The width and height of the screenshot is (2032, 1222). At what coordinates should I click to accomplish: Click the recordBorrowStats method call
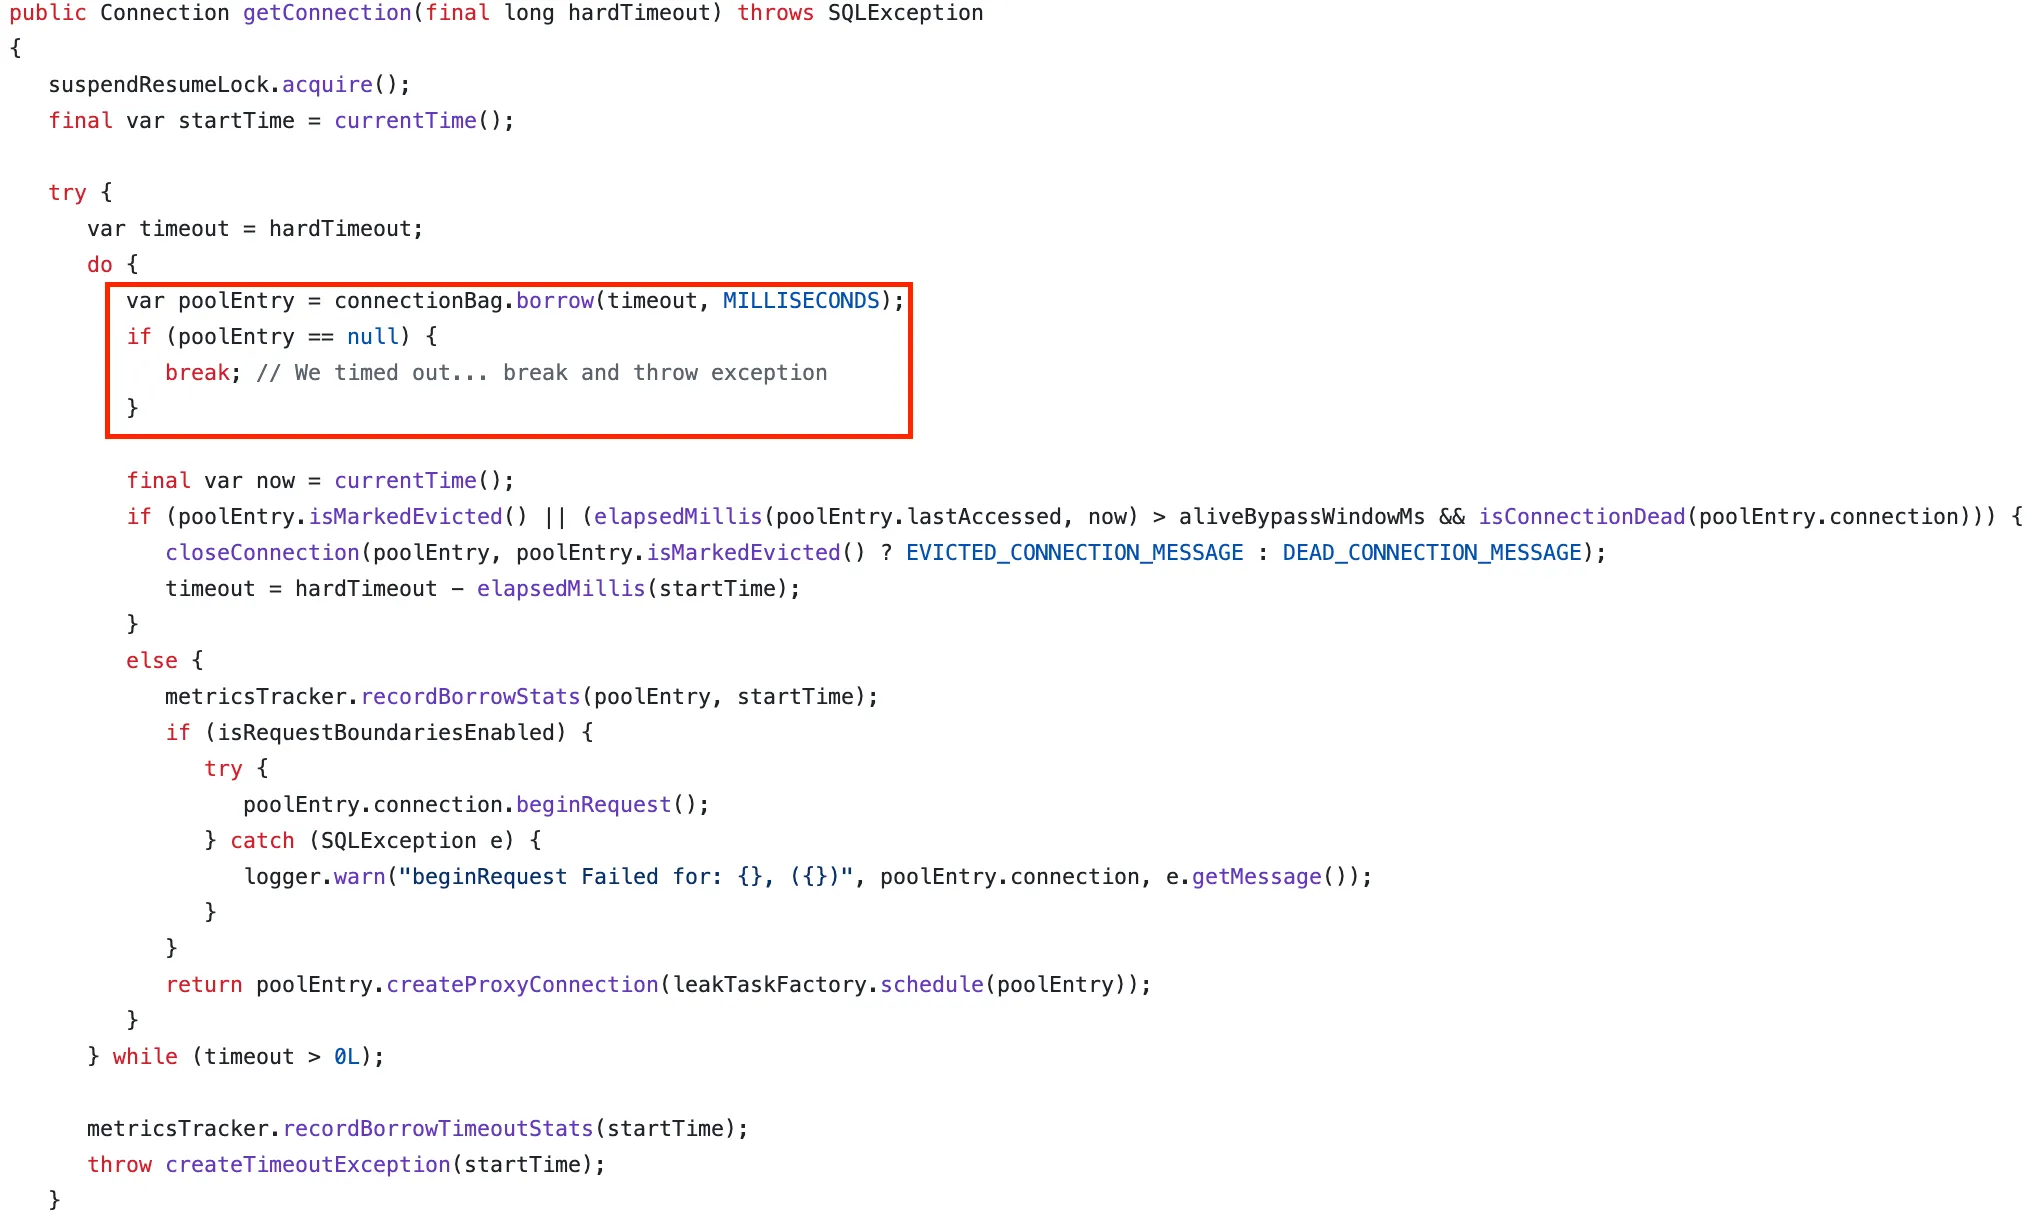[470, 697]
